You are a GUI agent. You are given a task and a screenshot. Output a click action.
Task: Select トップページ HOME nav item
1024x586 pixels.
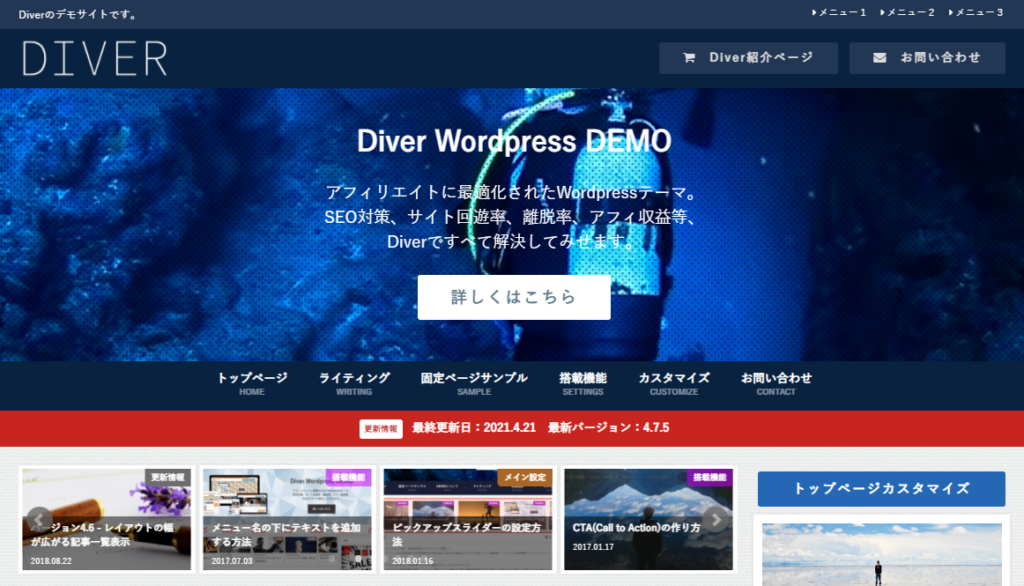tap(252, 383)
